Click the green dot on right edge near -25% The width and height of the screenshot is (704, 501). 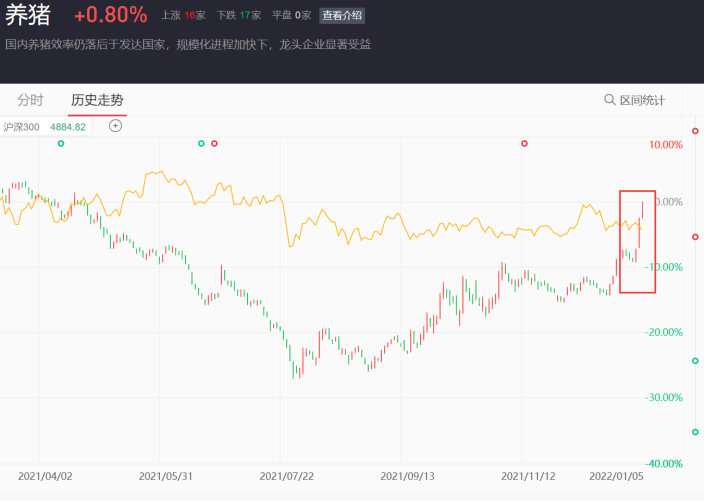coord(695,361)
